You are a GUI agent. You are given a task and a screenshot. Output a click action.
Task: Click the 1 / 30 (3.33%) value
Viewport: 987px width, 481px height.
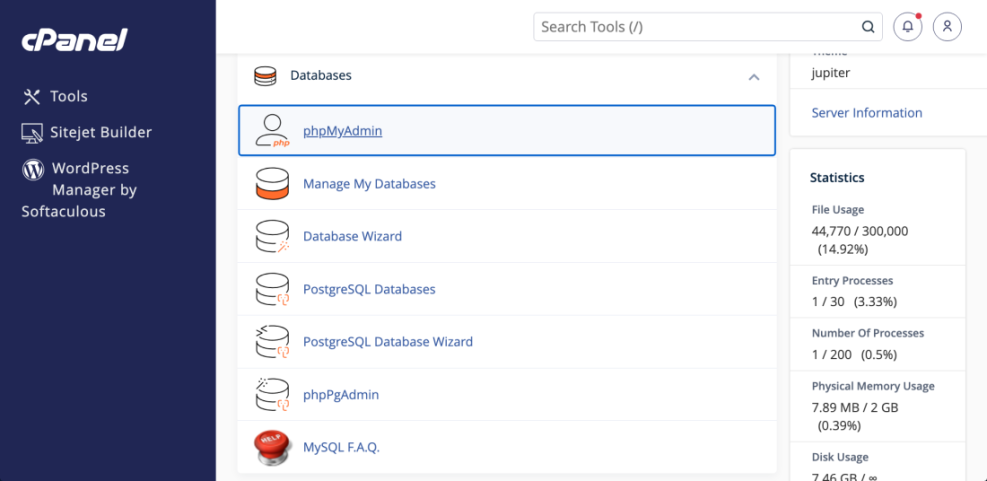pos(854,302)
